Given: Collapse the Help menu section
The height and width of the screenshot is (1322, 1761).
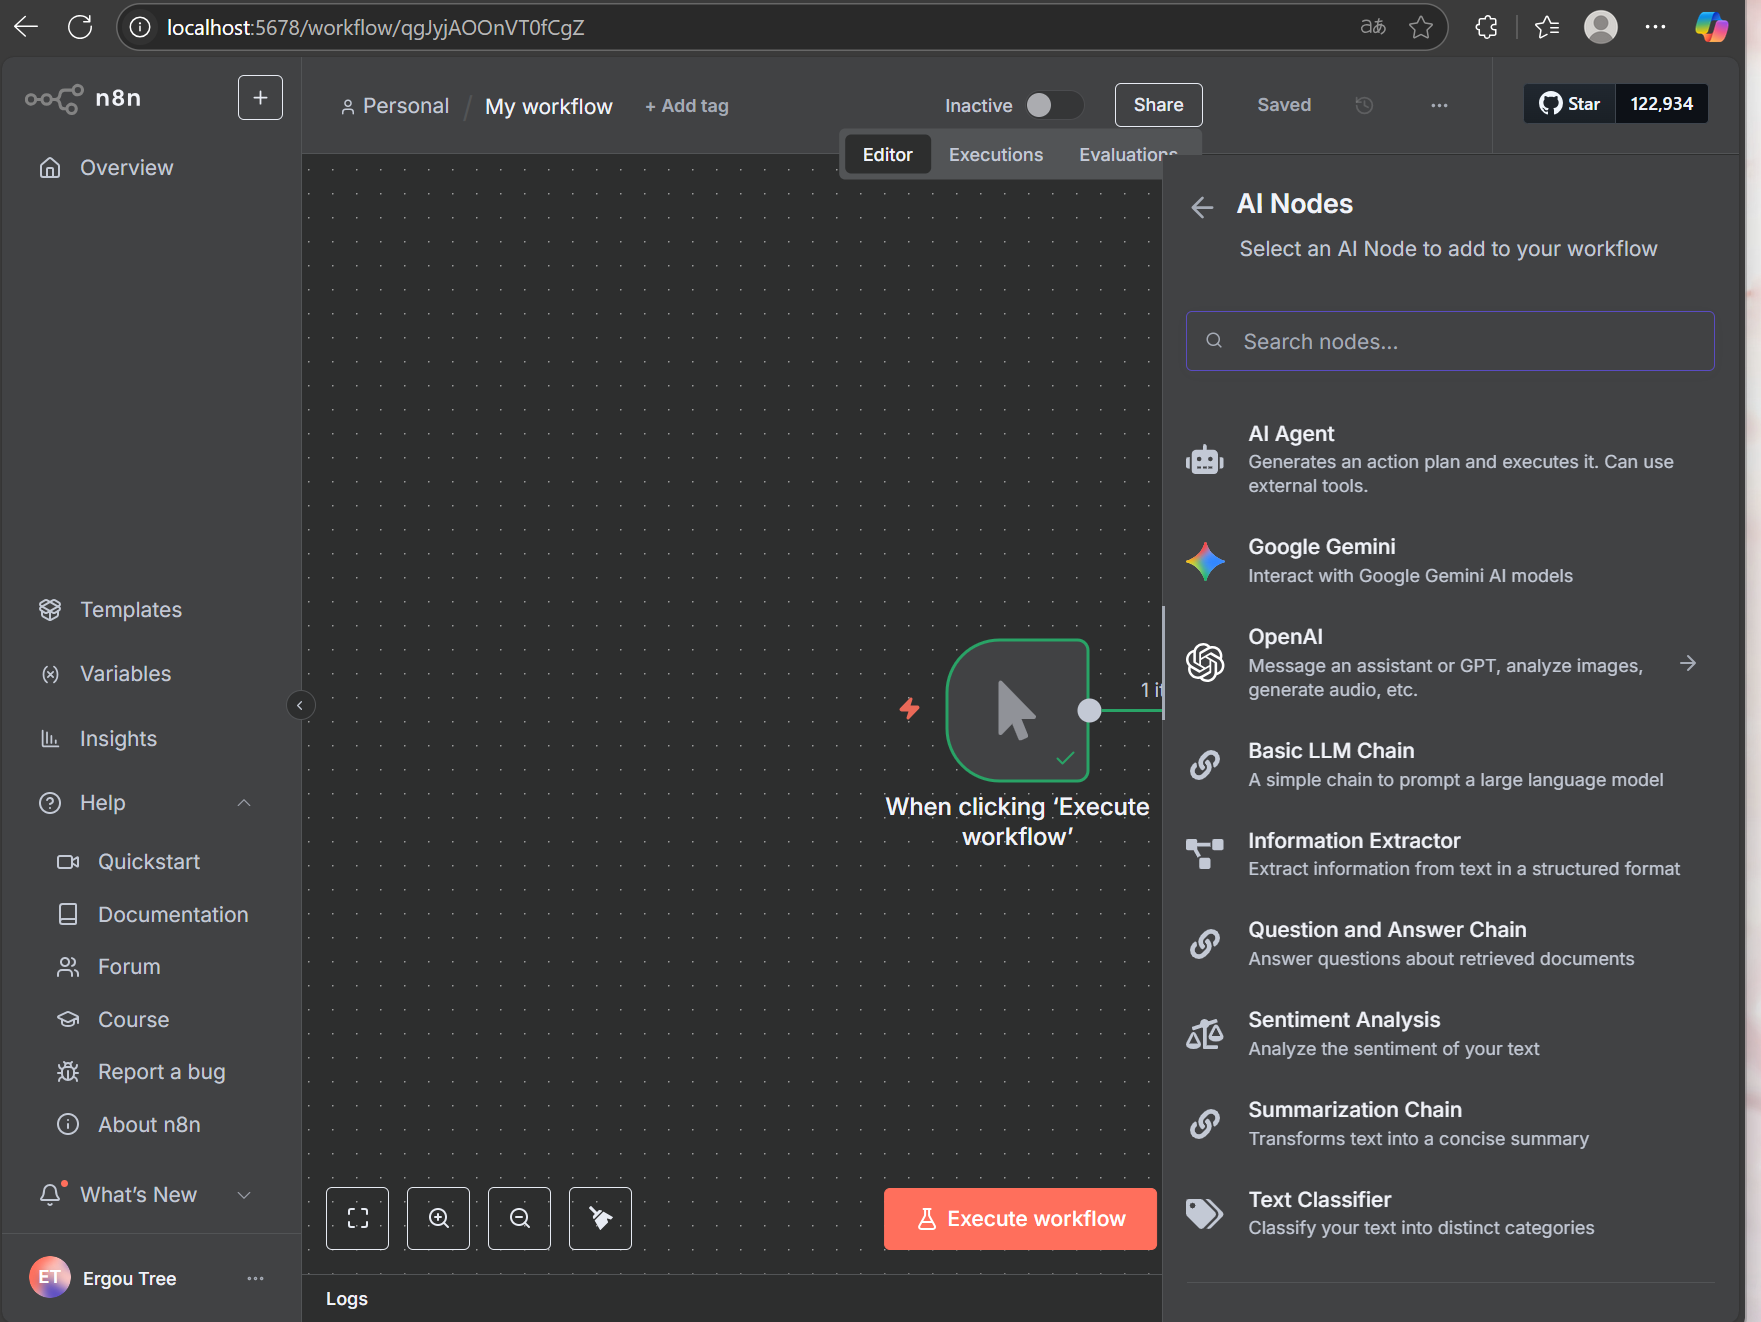Looking at the screenshot, I should [244, 803].
